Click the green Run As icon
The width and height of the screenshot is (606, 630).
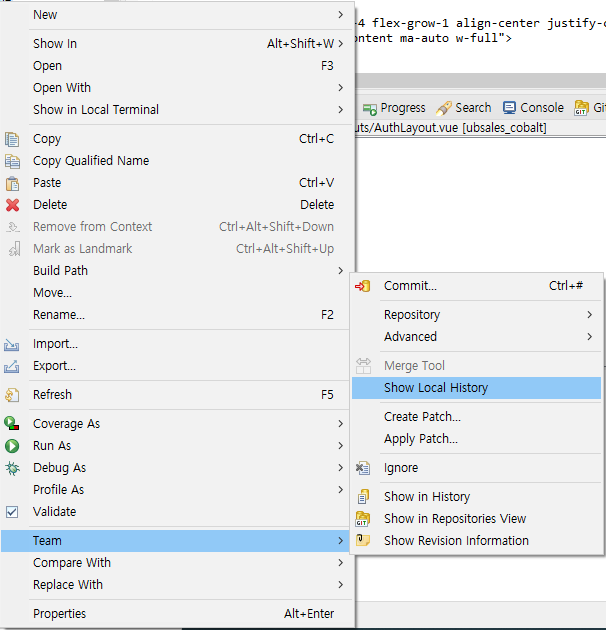coord(12,446)
